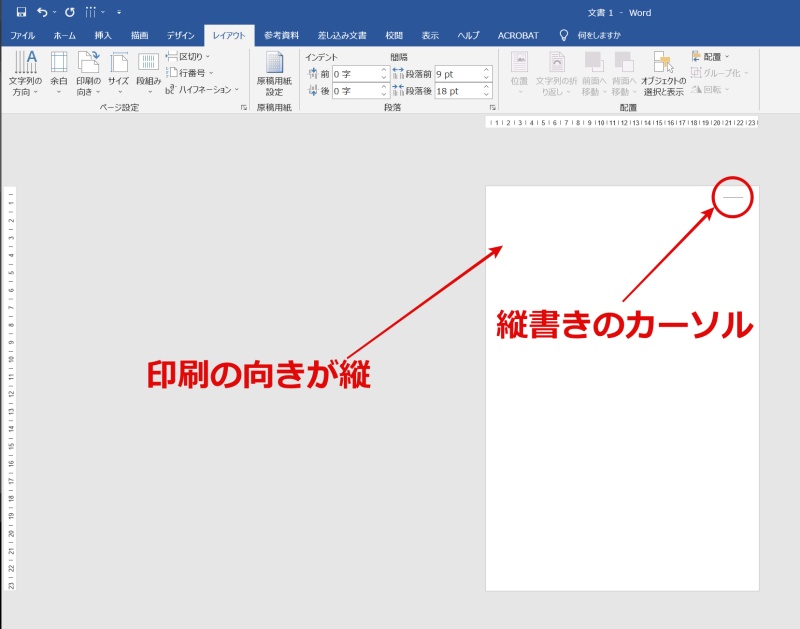Click the インデント 後 input field
This screenshot has height=629, width=800.
point(356,91)
